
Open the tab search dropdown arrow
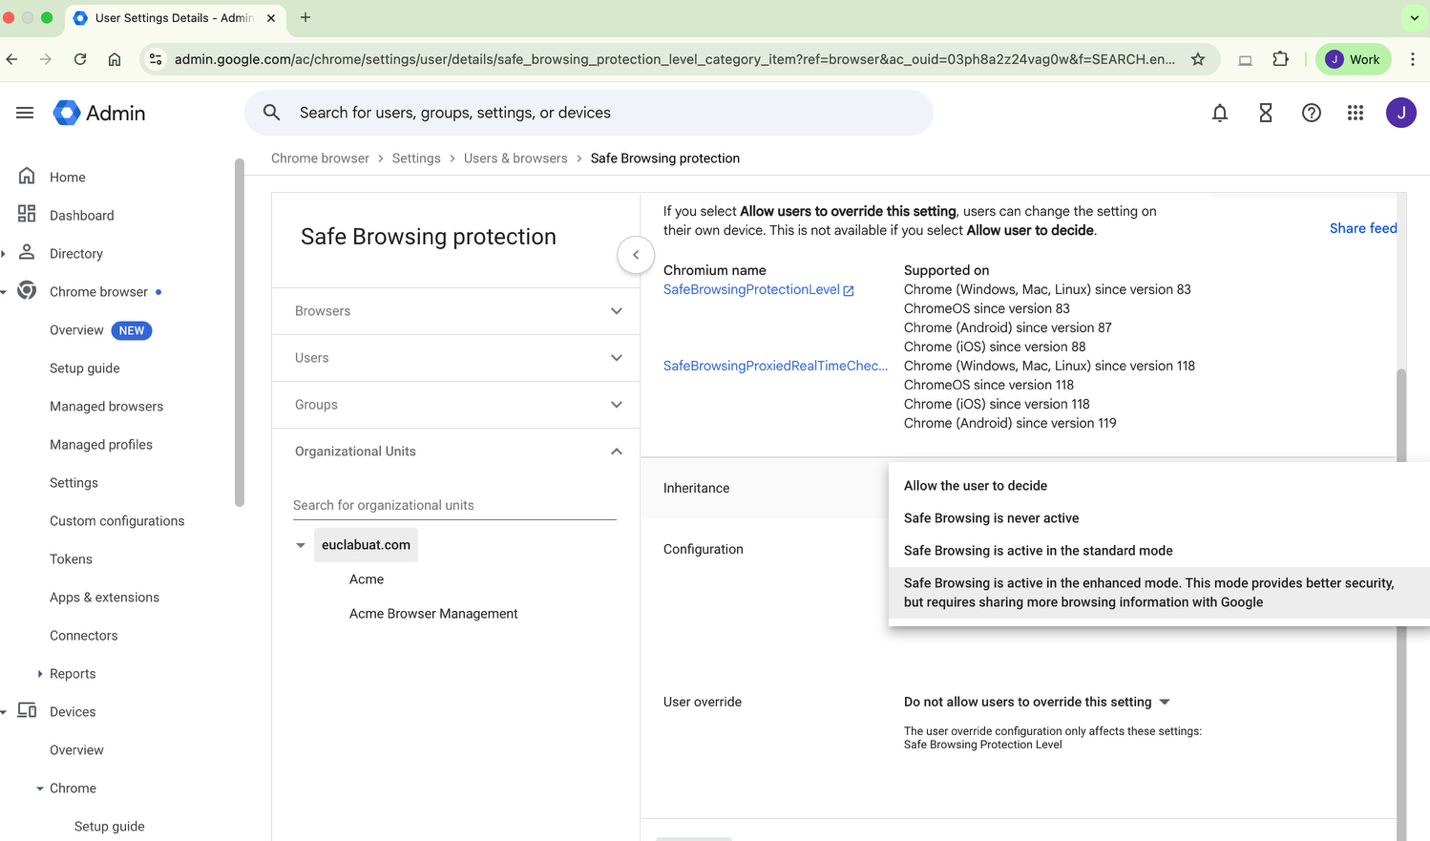click(1414, 17)
